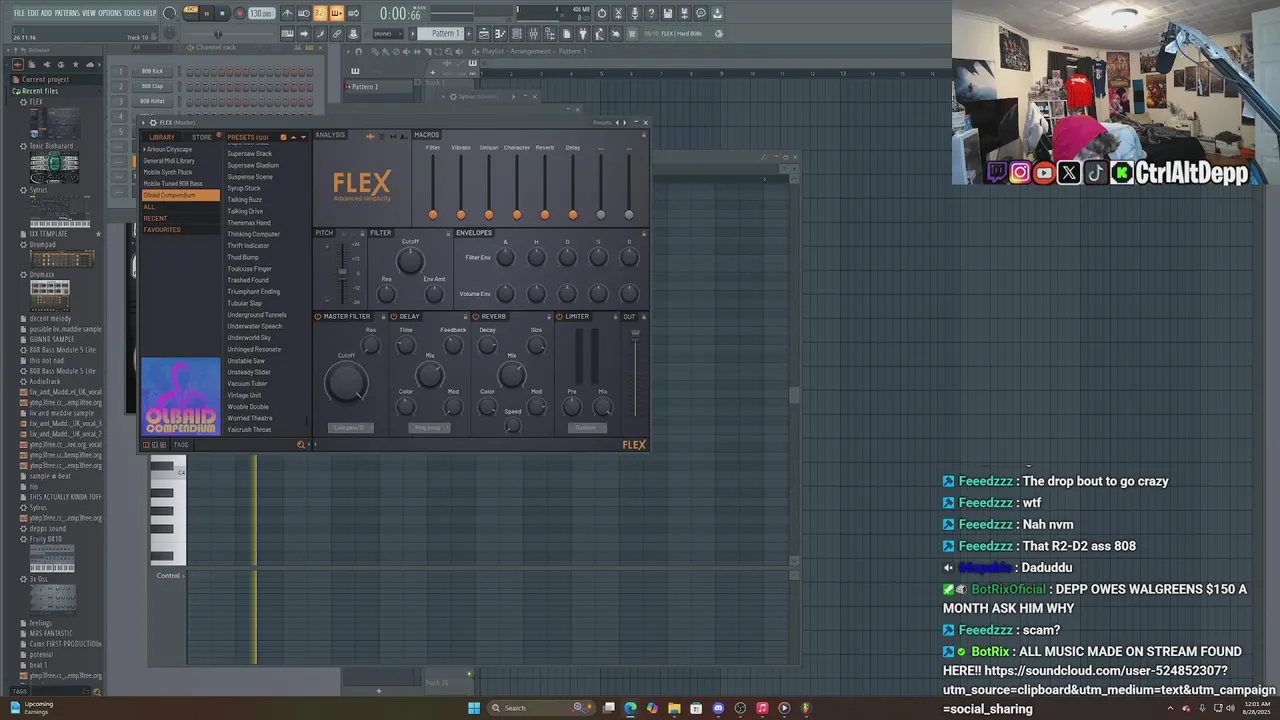Open the Olbaid Compendium pack artwork
The image size is (1280, 720).
[181, 396]
